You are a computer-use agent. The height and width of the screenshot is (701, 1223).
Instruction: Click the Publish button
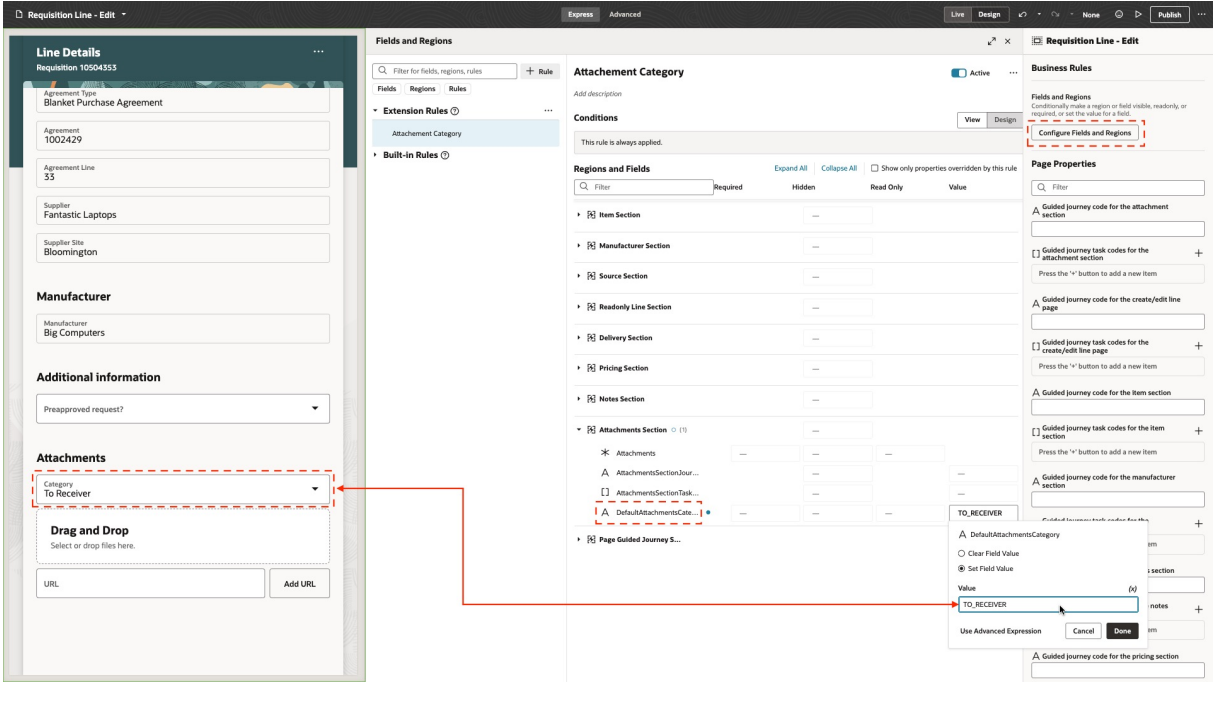coord(1170,15)
